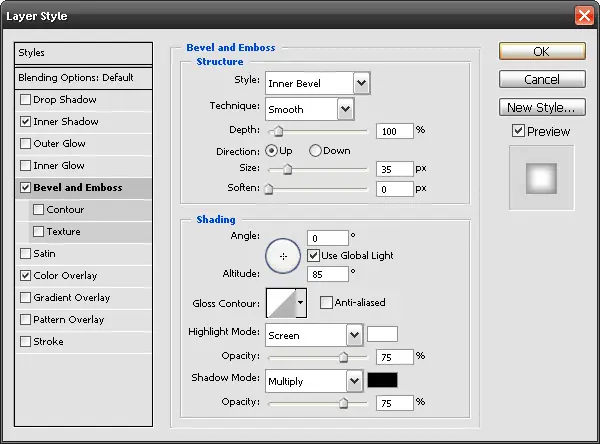Open Color Overlay settings label
The height and width of the screenshot is (444, 600).
point(65,276)
